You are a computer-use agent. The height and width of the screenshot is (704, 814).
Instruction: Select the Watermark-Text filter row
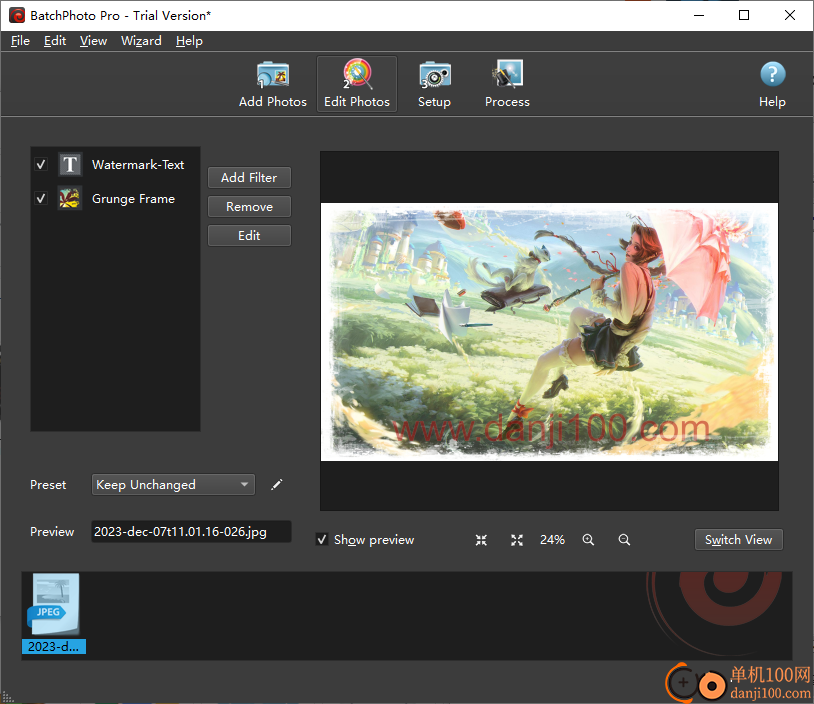pyautogui.click(x=115, y=165)
